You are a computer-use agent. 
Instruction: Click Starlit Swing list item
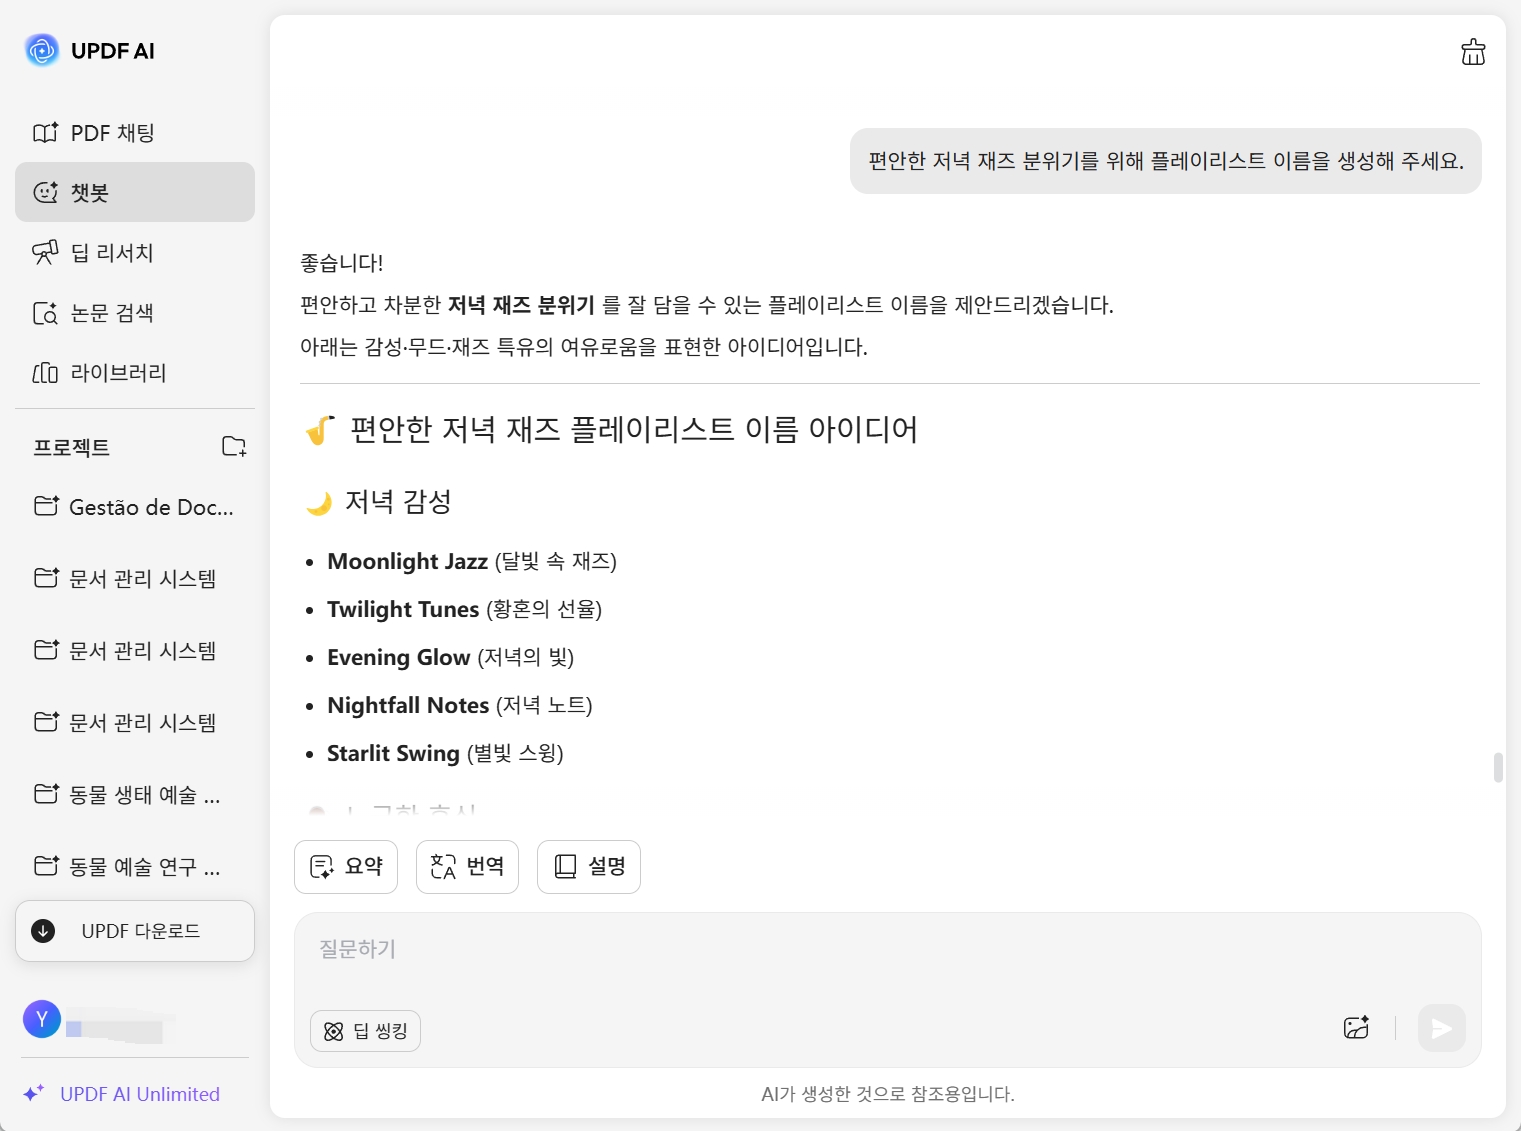[x=445, y=753]
